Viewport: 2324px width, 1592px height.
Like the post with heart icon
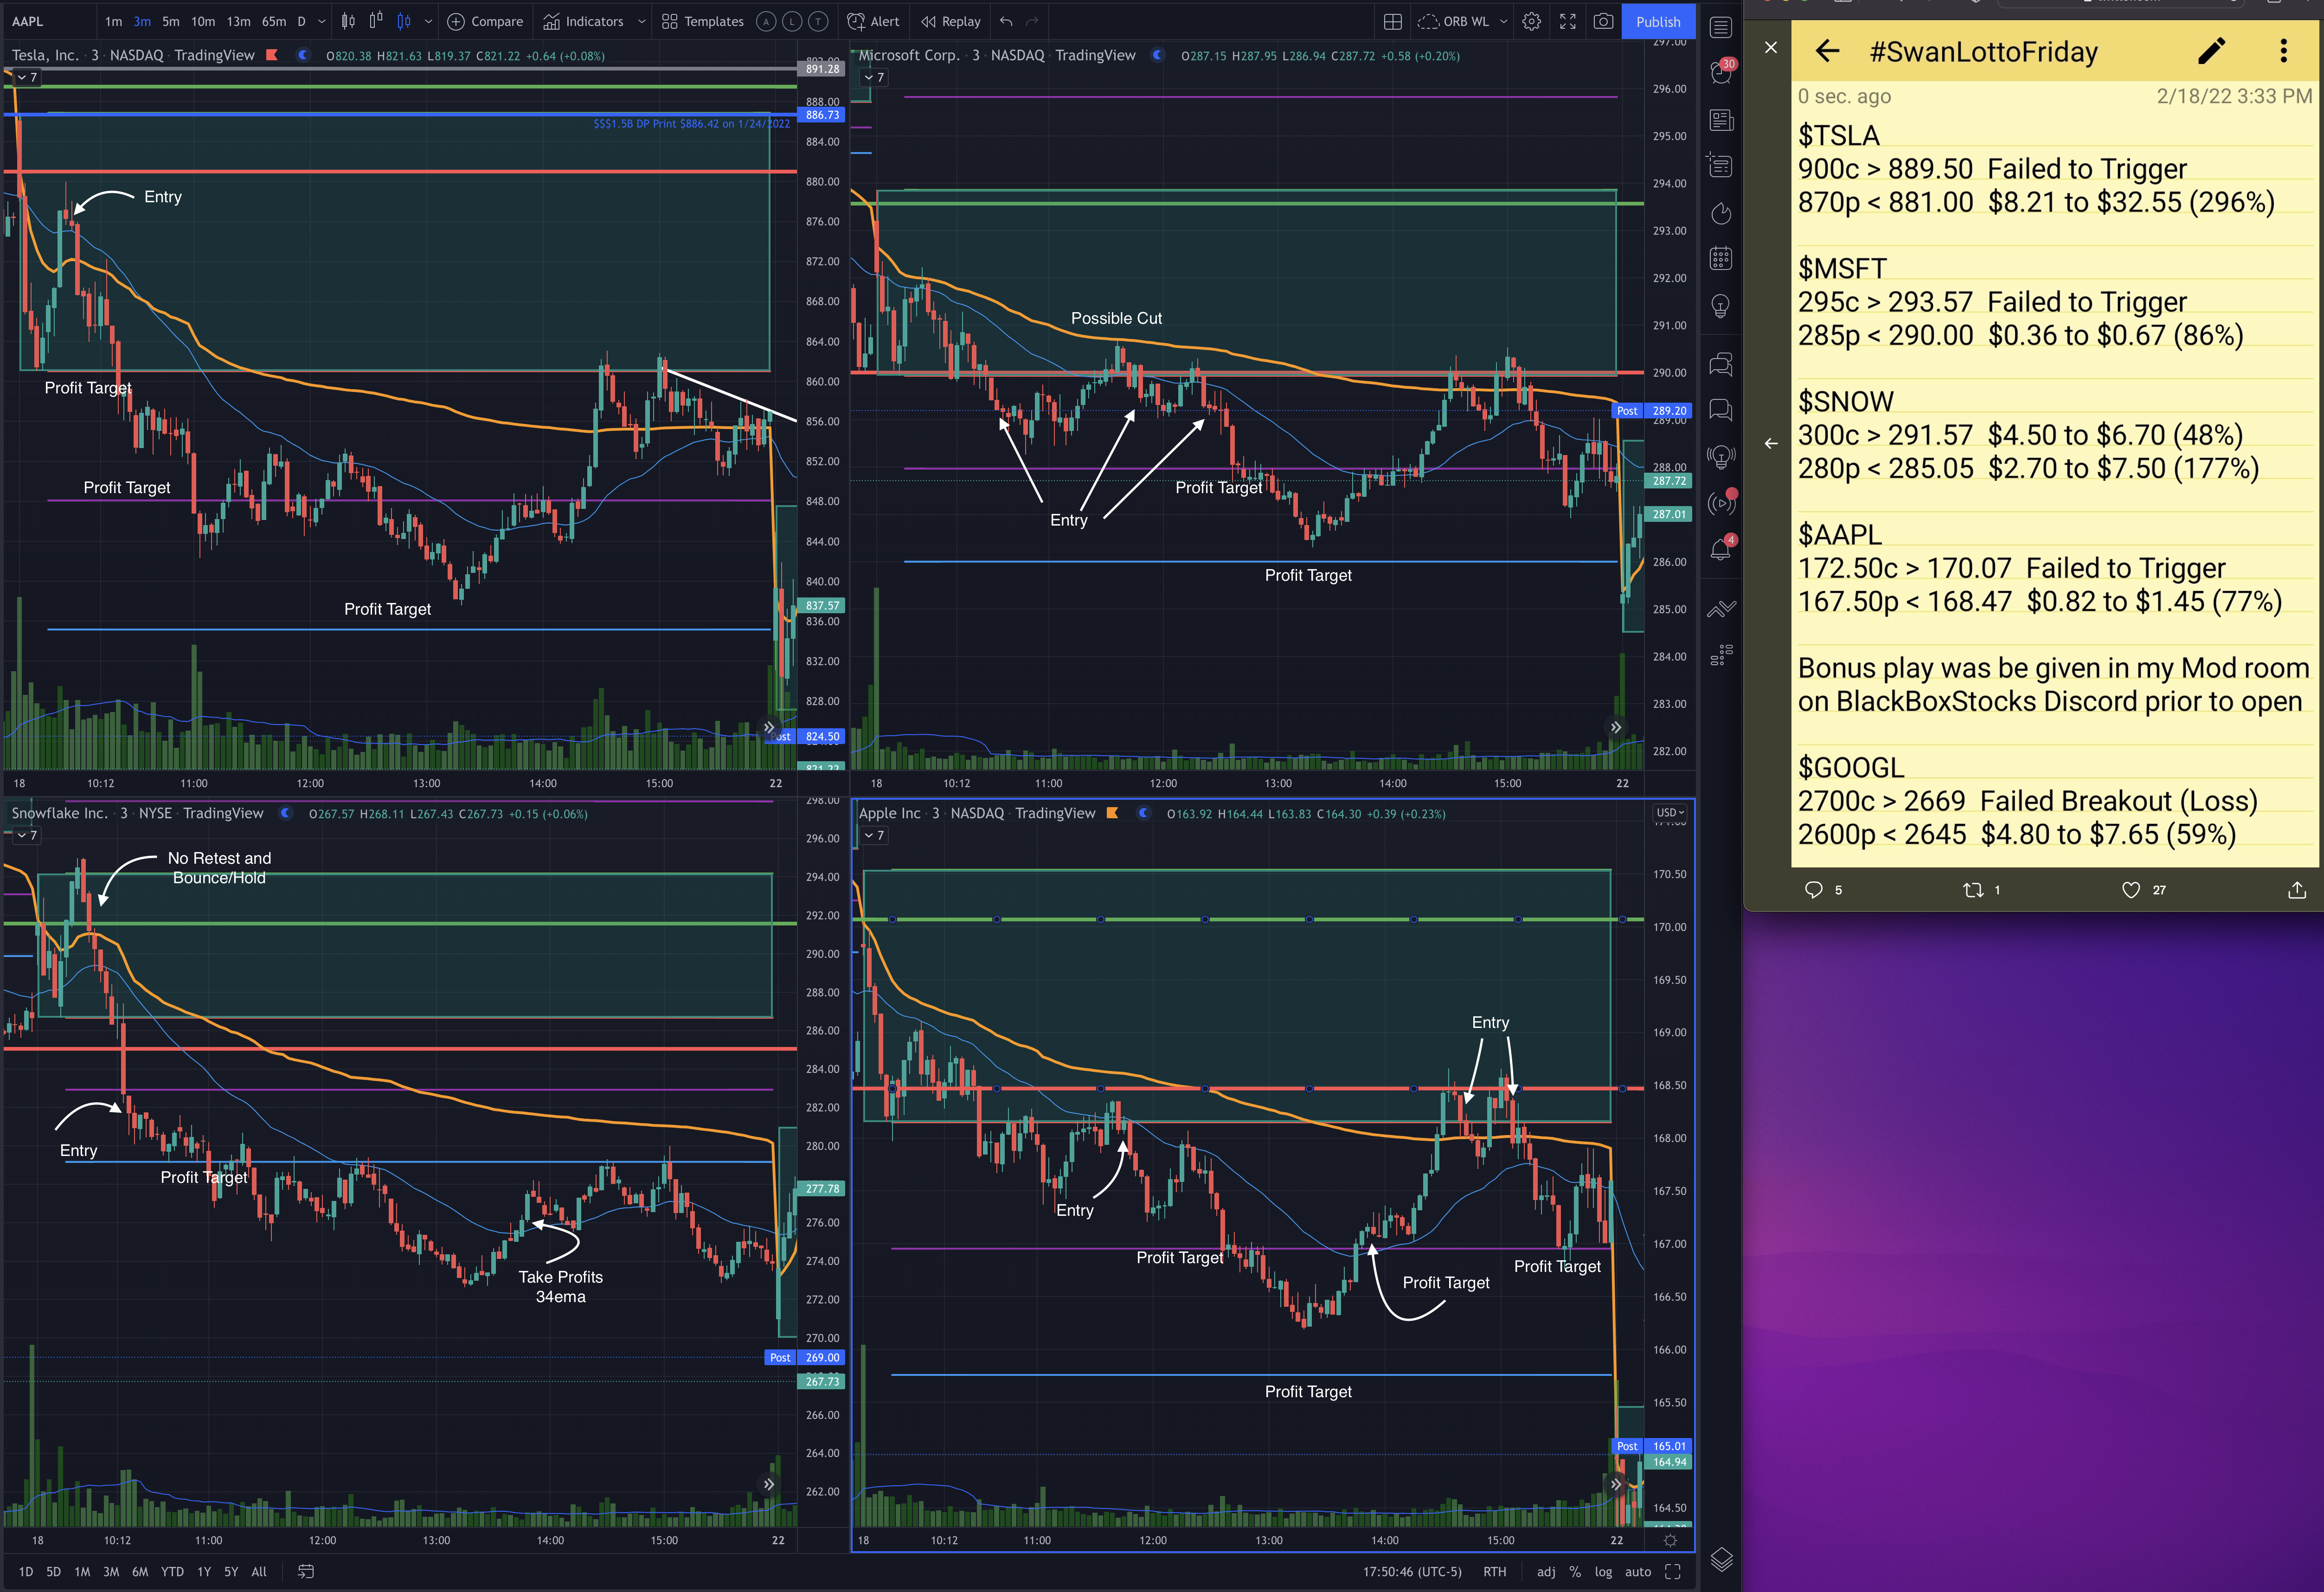(2130, 890)
